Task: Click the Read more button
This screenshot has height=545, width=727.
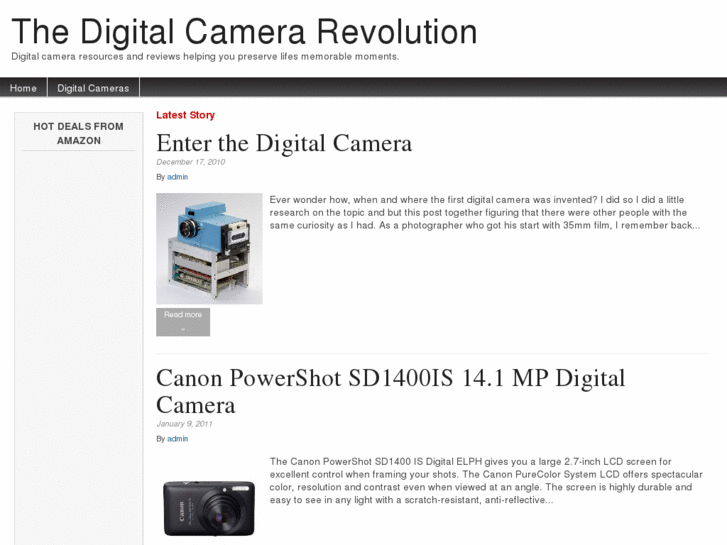Action: point(183,322)
